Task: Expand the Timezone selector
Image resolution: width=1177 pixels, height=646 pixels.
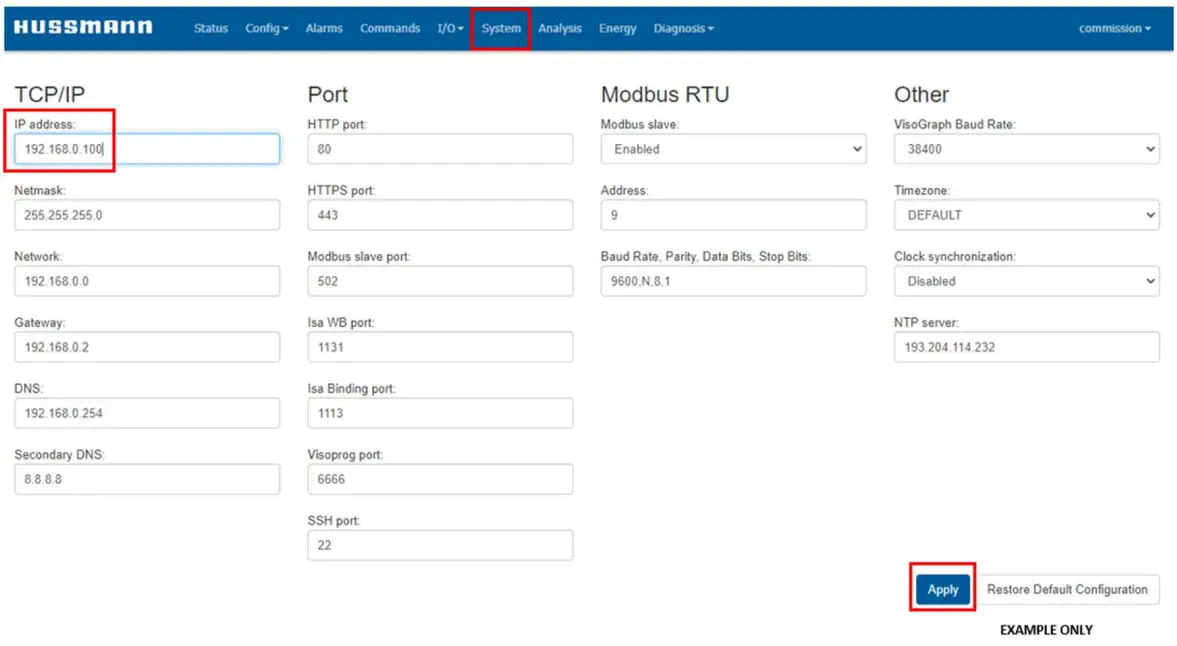Action: (1026, 215)
